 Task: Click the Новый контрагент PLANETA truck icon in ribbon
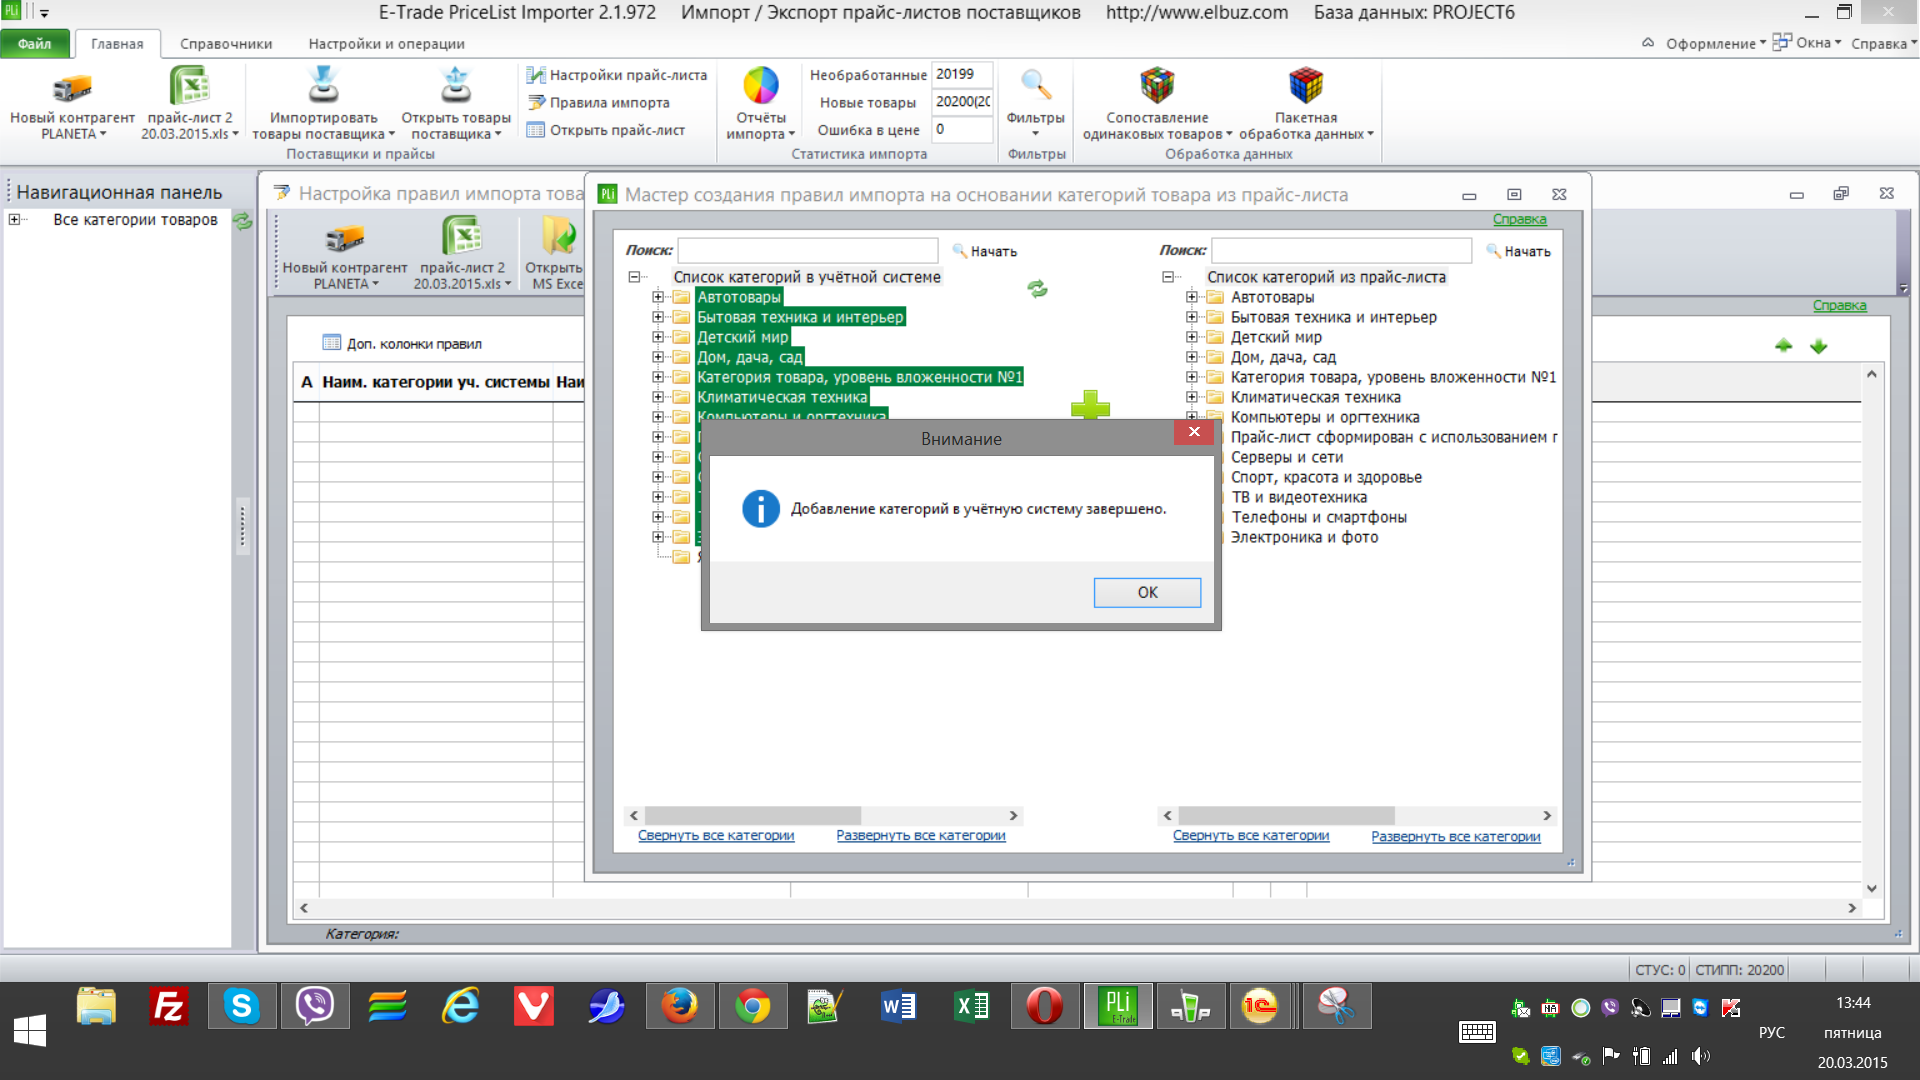(x=72, y=88)
